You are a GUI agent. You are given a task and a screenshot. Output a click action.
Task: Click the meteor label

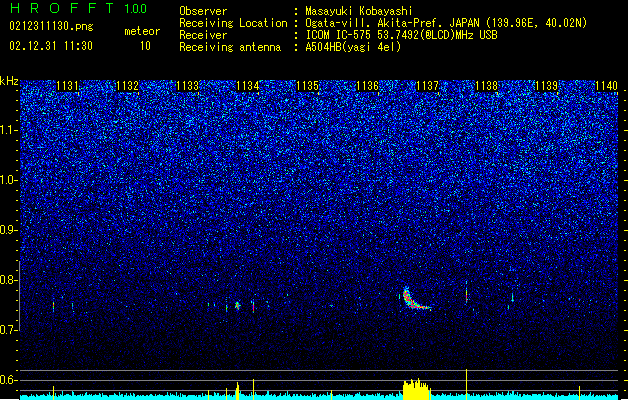tap(142, 31)
